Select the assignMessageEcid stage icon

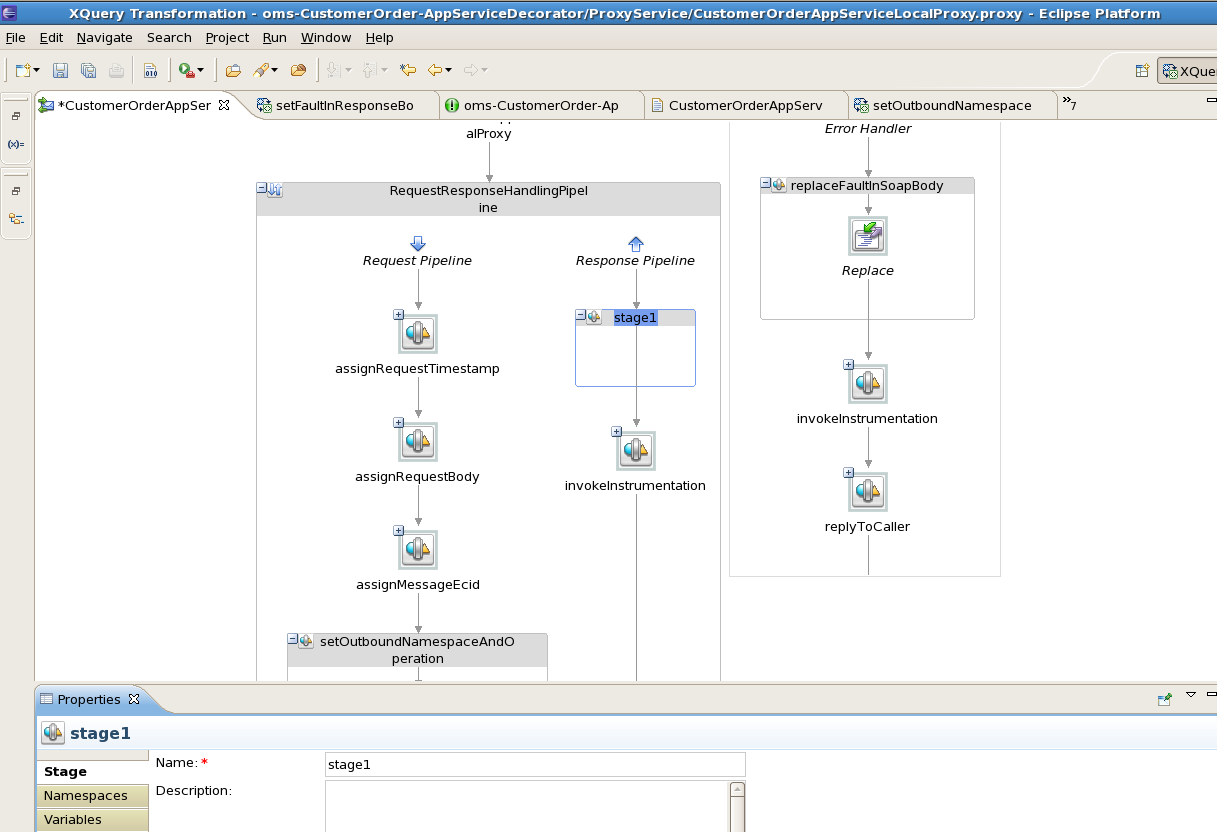[418, 549]
